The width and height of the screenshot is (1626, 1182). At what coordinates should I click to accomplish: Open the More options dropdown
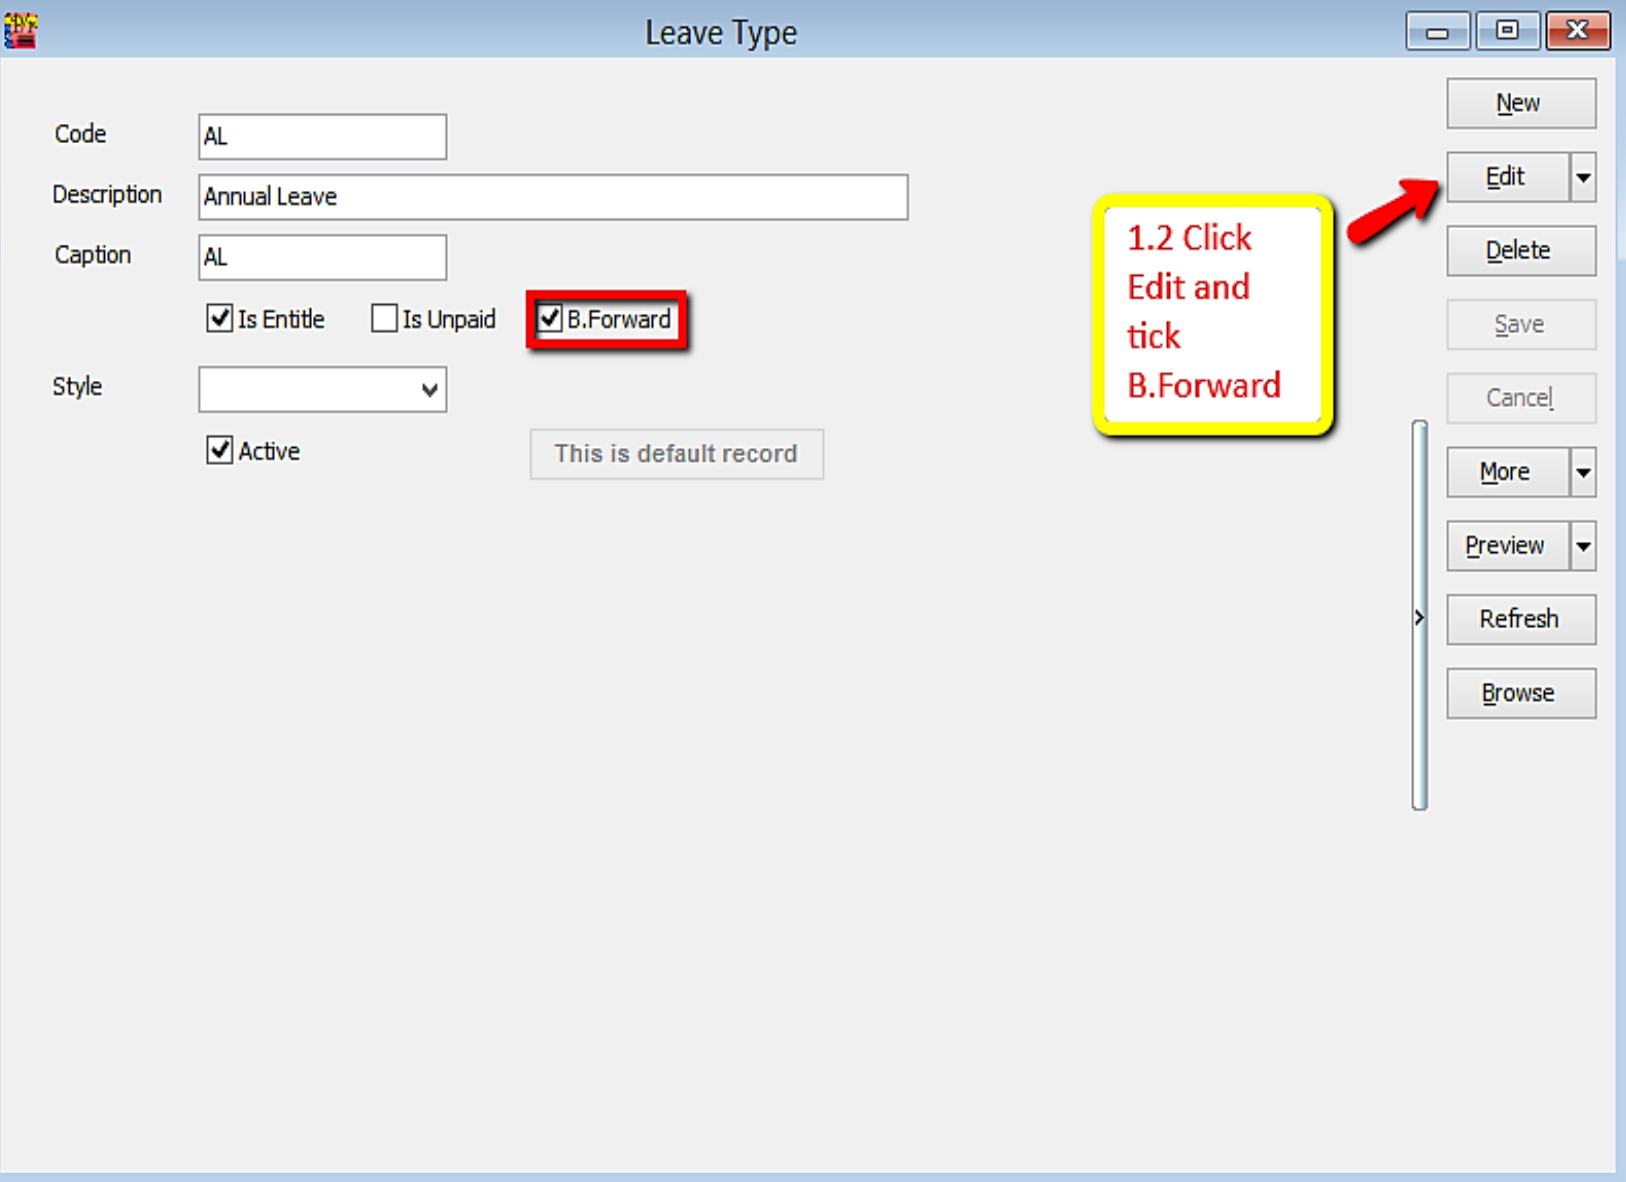click(1583, 471)
